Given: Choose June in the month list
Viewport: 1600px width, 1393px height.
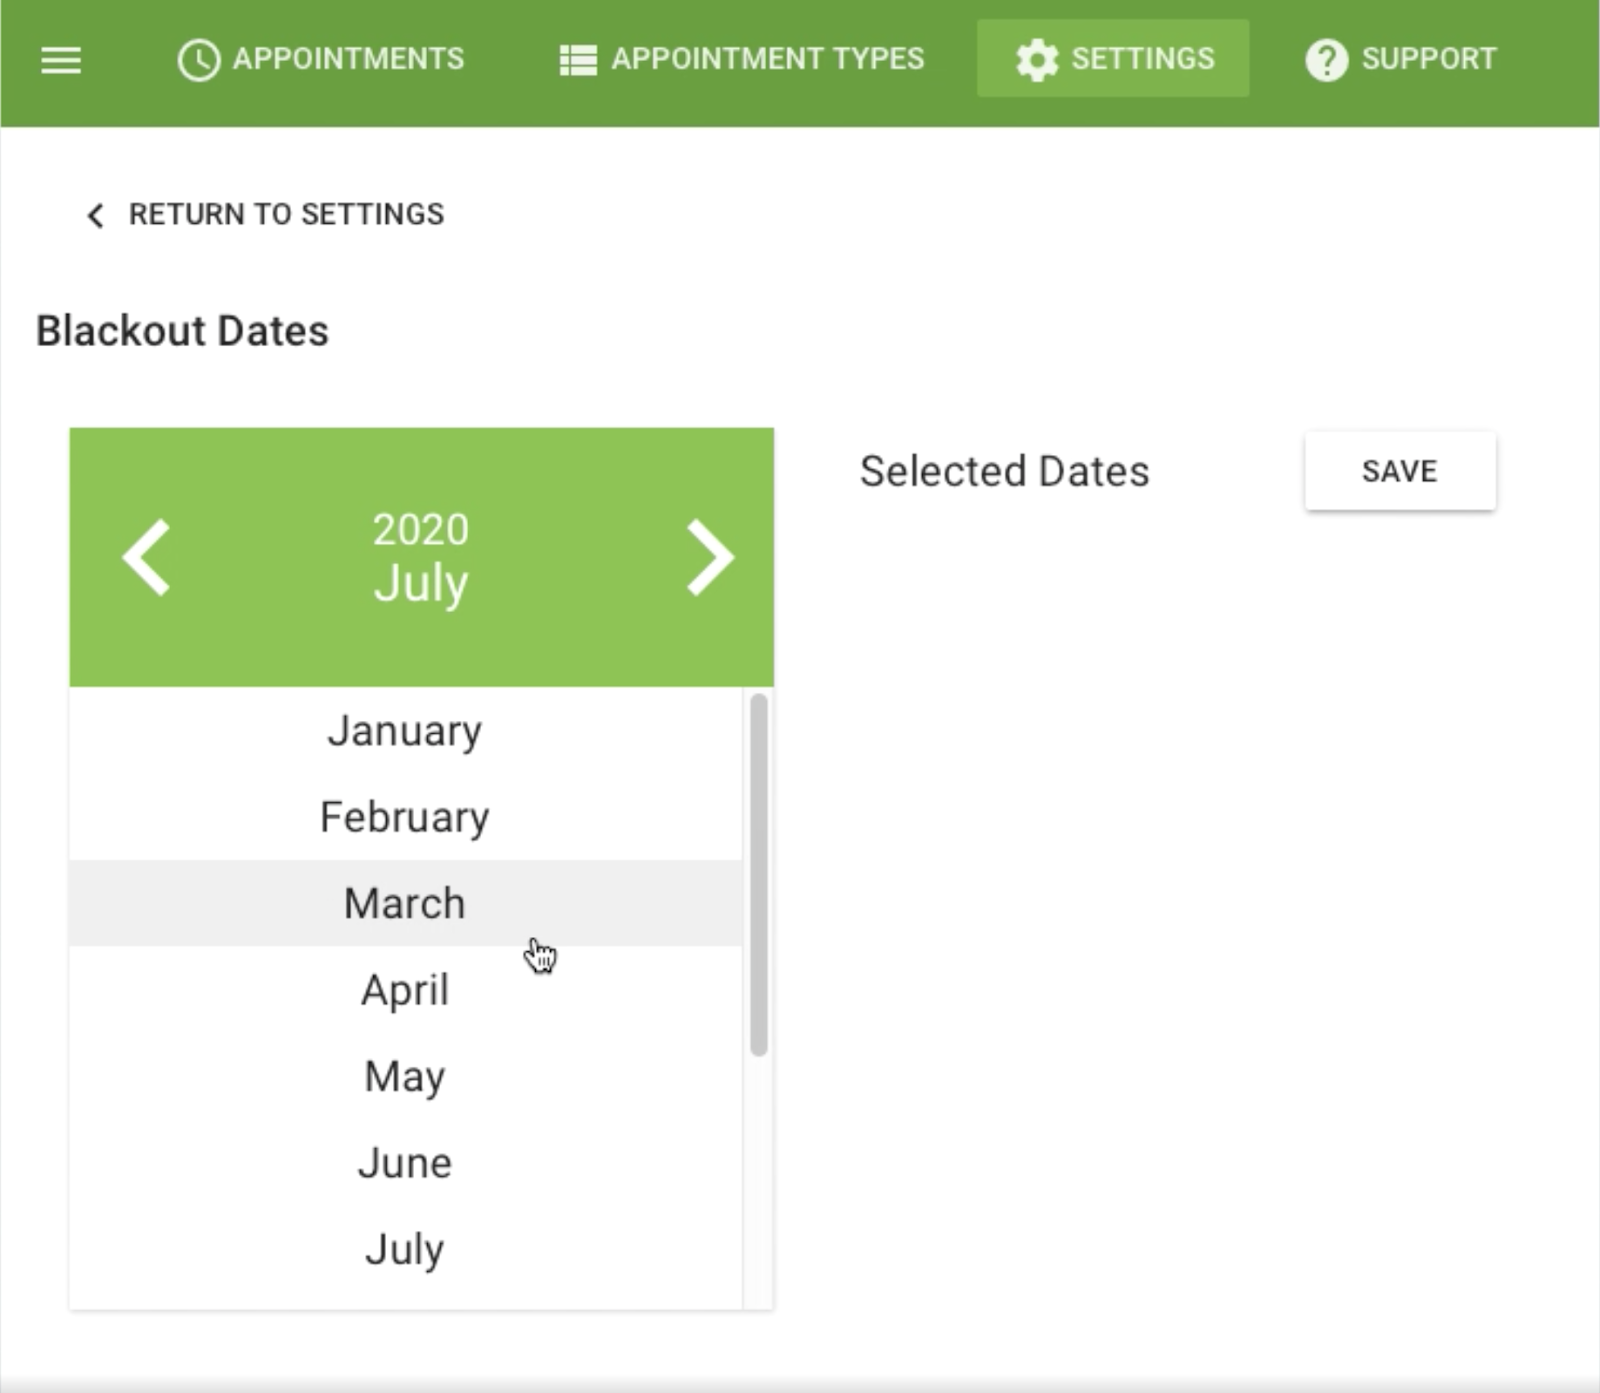Looking at the screenshot, I should click(x=405, y=1162).
